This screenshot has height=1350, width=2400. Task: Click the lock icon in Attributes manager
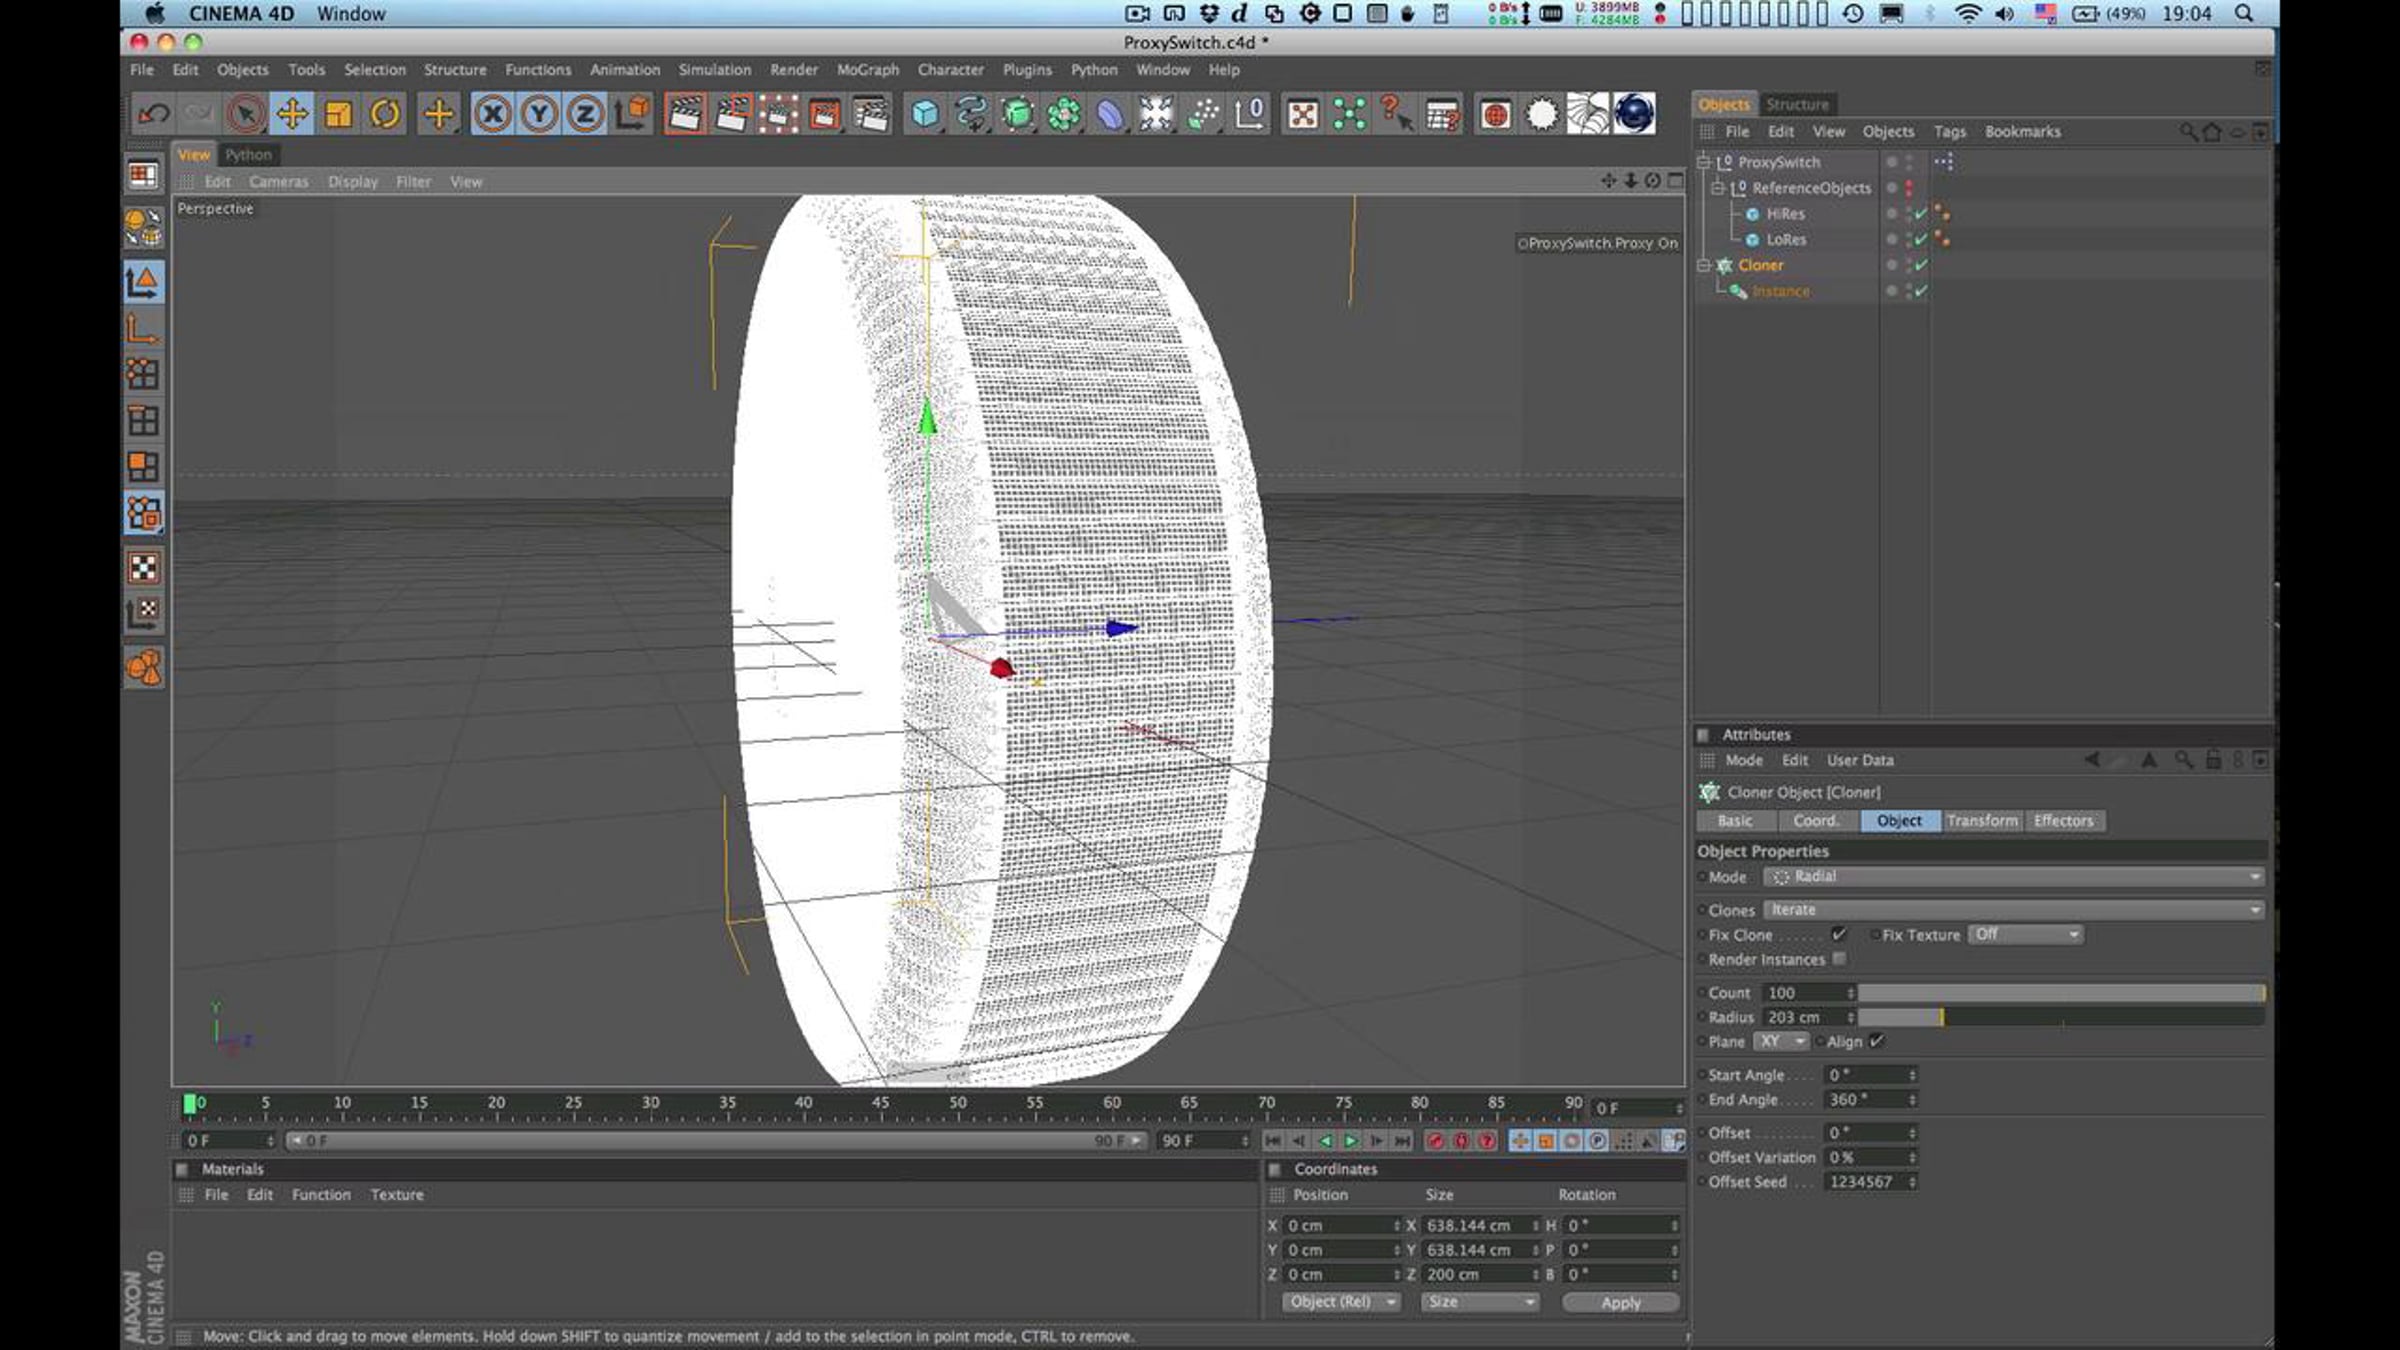2213,761
